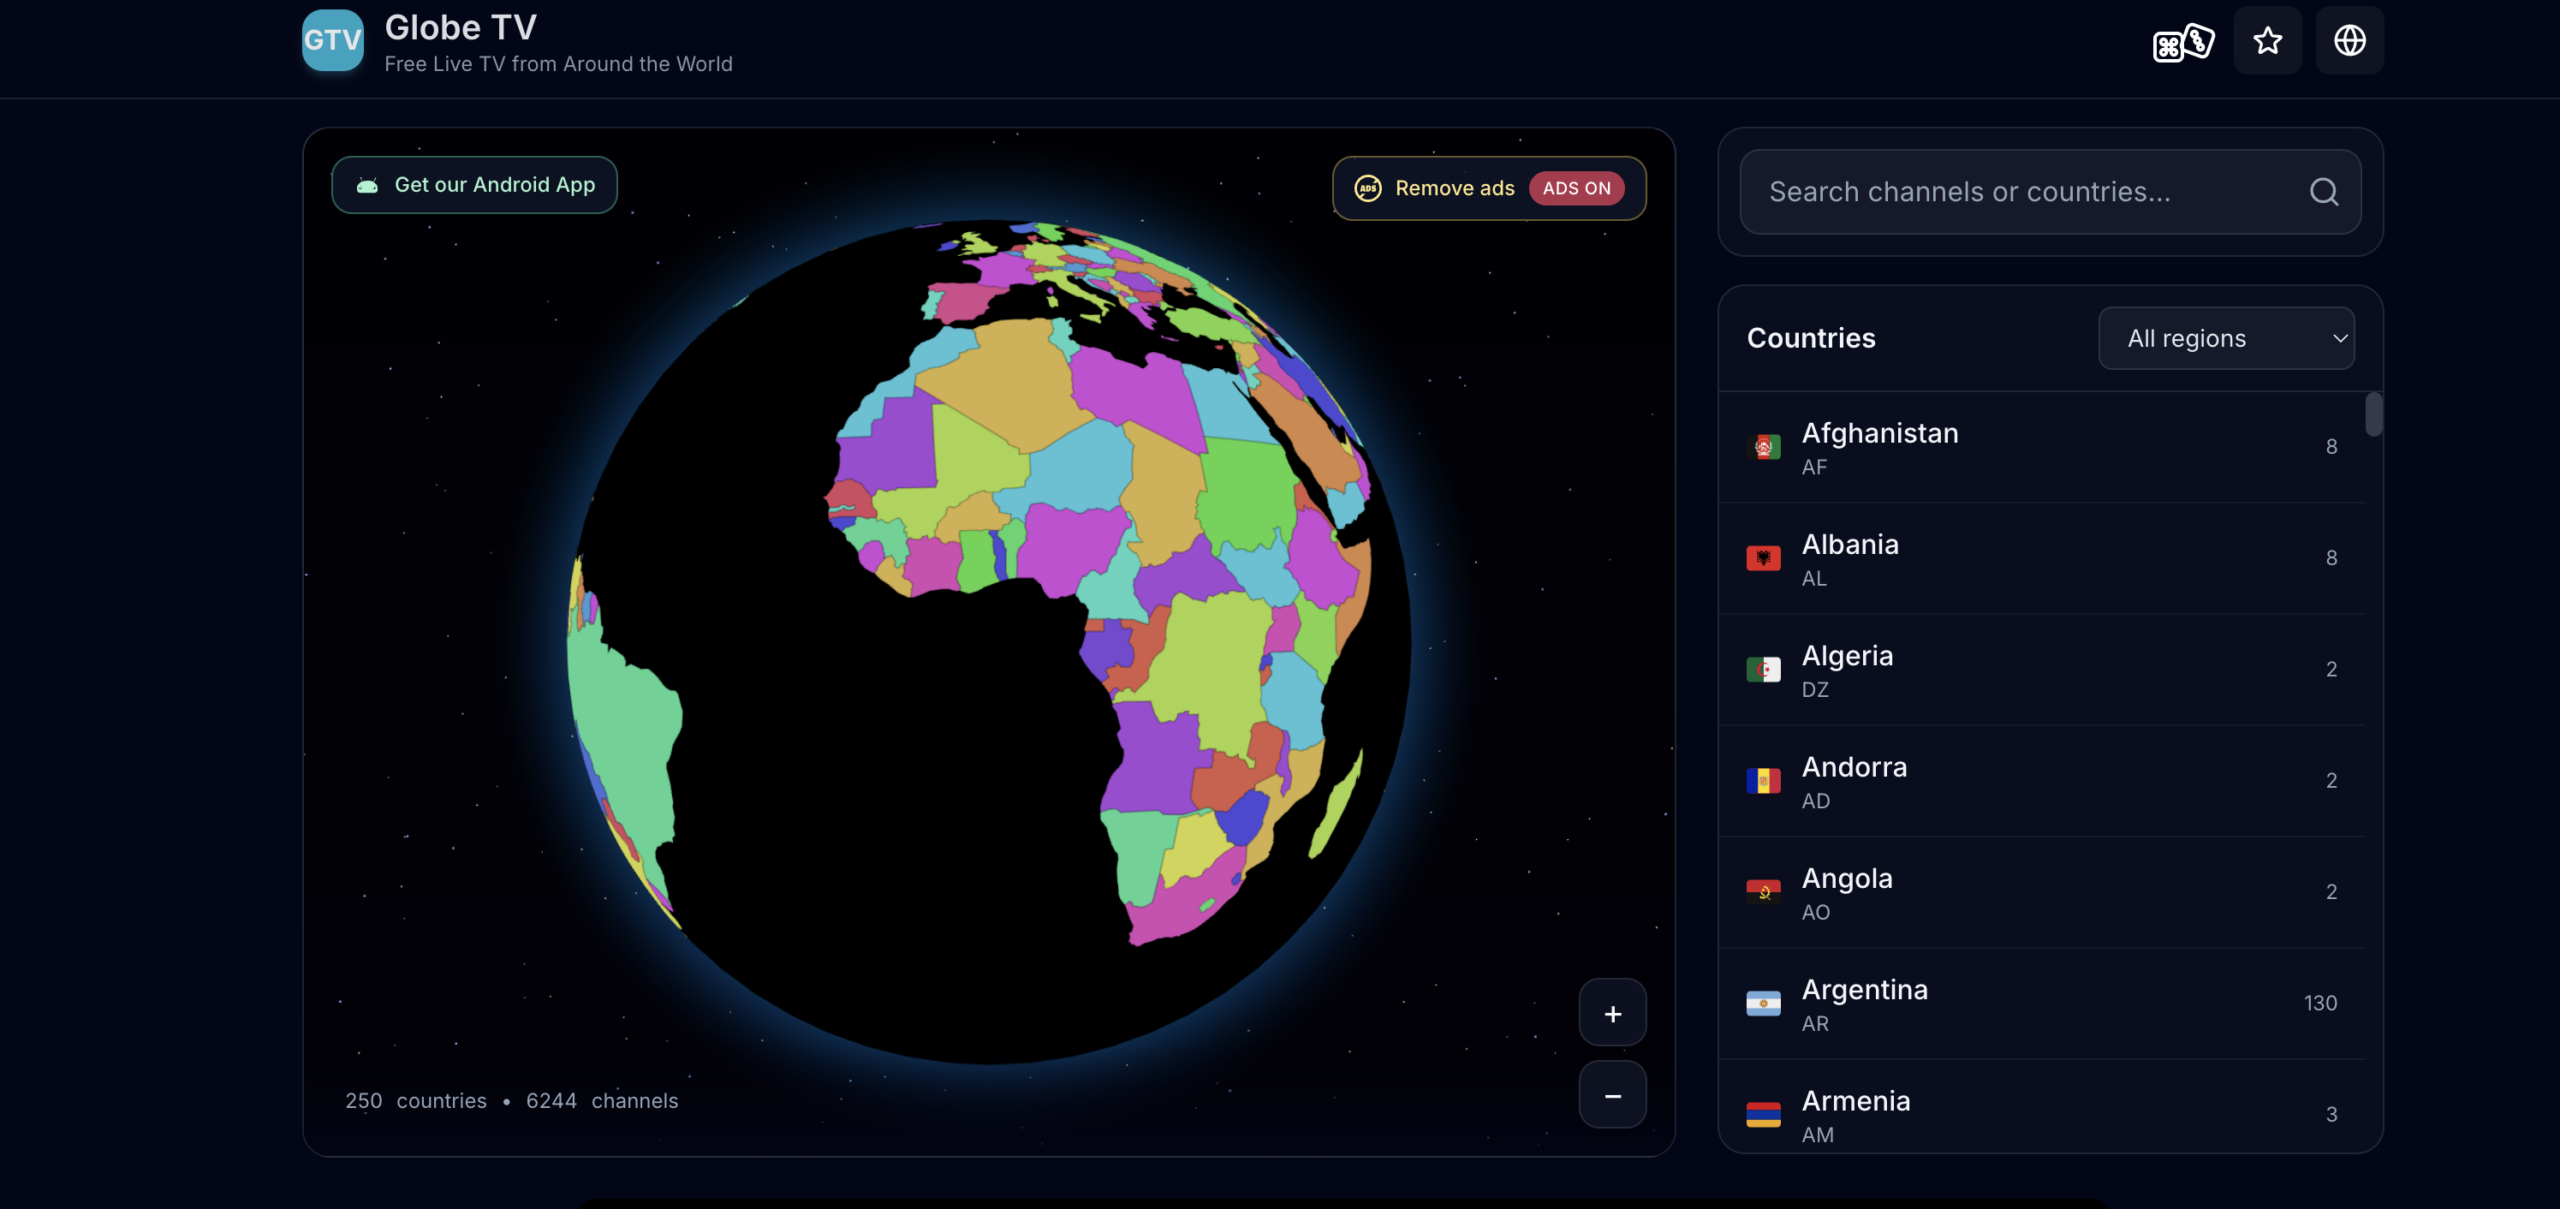Zoom in with the plus button
Viewport: 2560px width, 1209px height.
coord(1612,1013)
